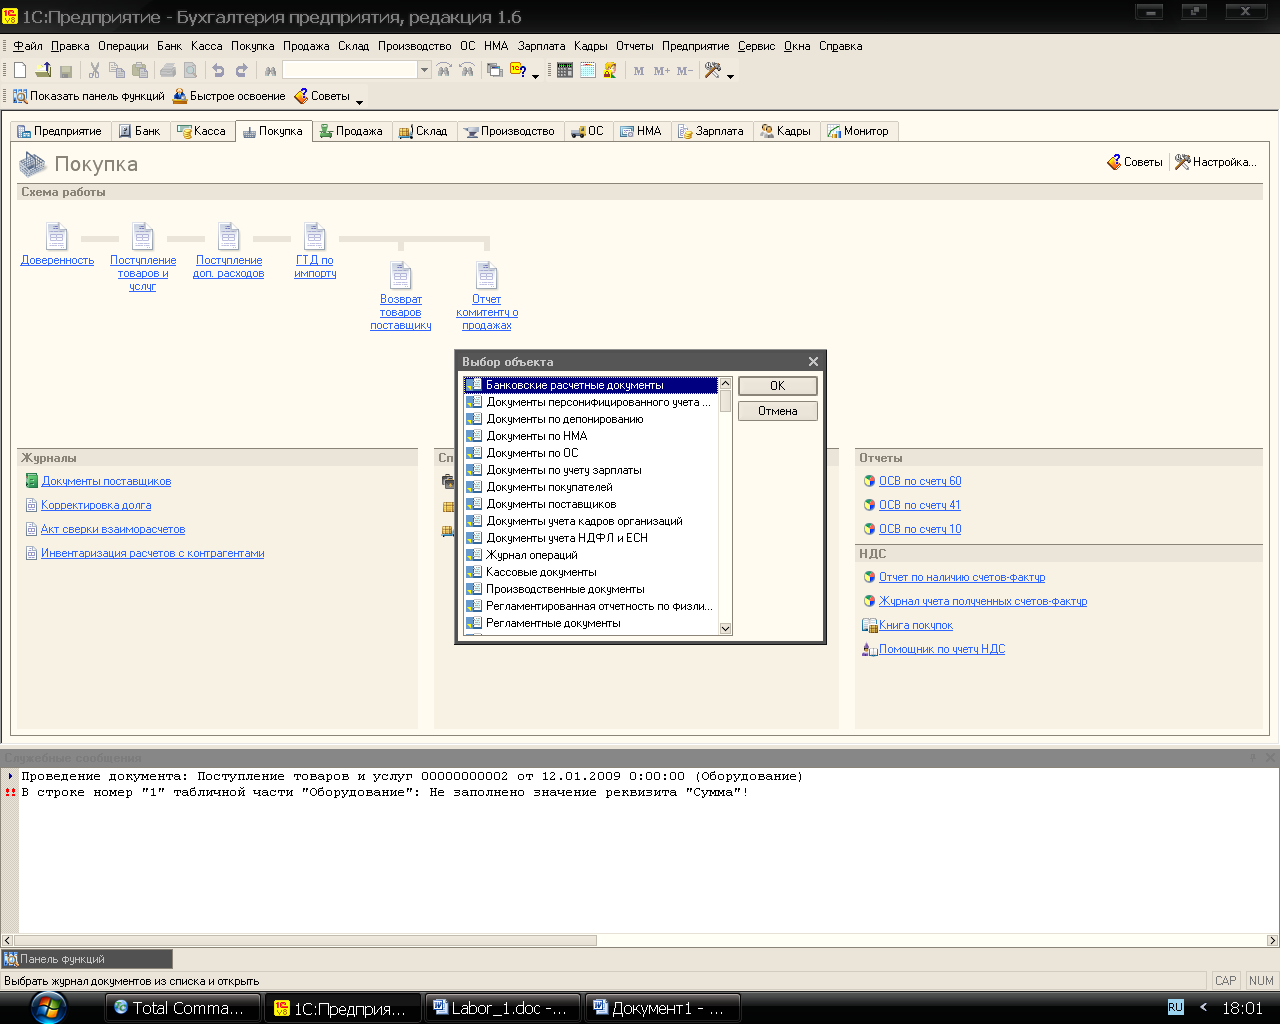
Task: Click the hammer-and-wrench tools toolbar icon
Action: coord(713,70)
